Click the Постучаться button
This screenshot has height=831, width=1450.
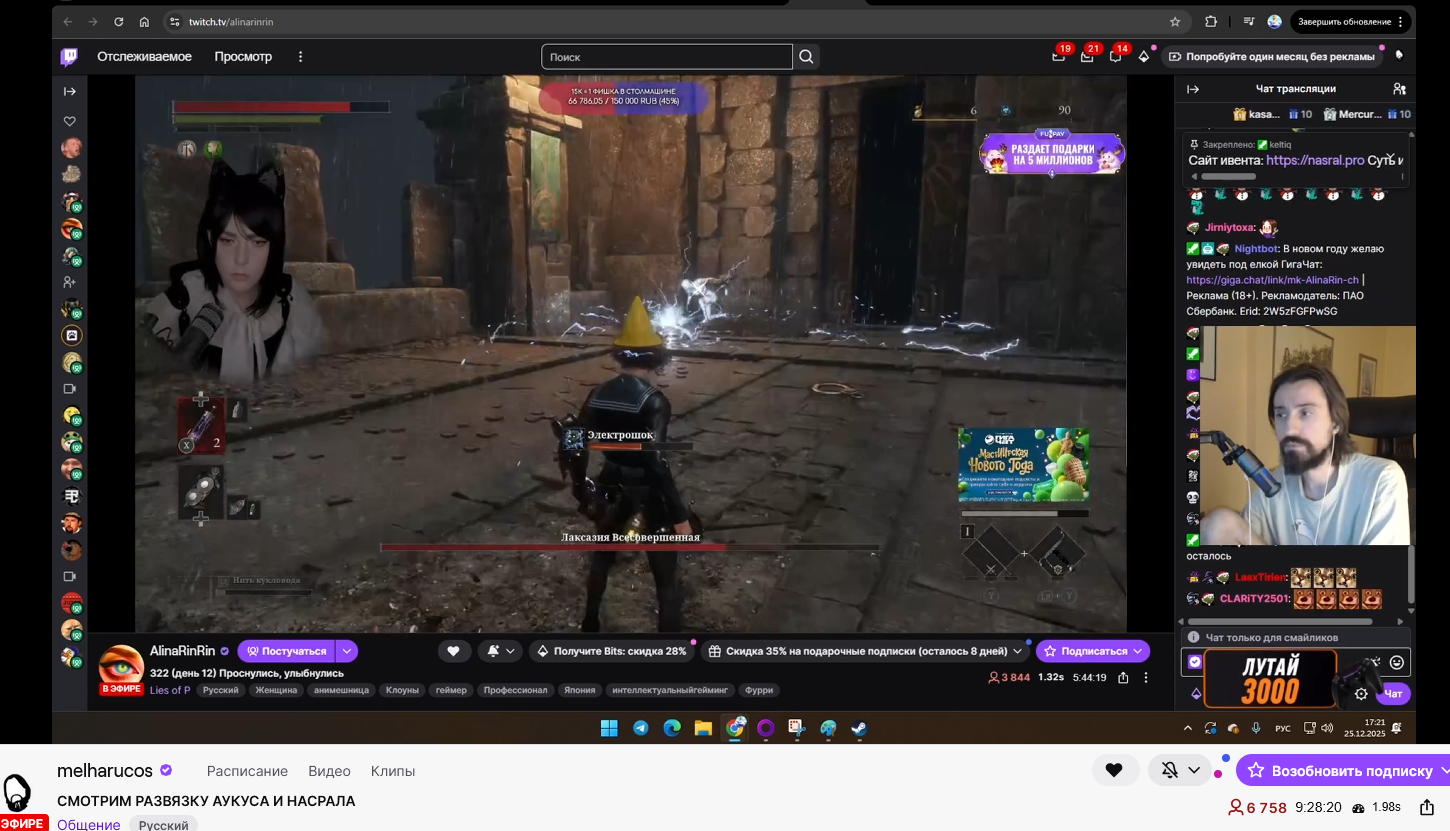(x=286, y=651)
